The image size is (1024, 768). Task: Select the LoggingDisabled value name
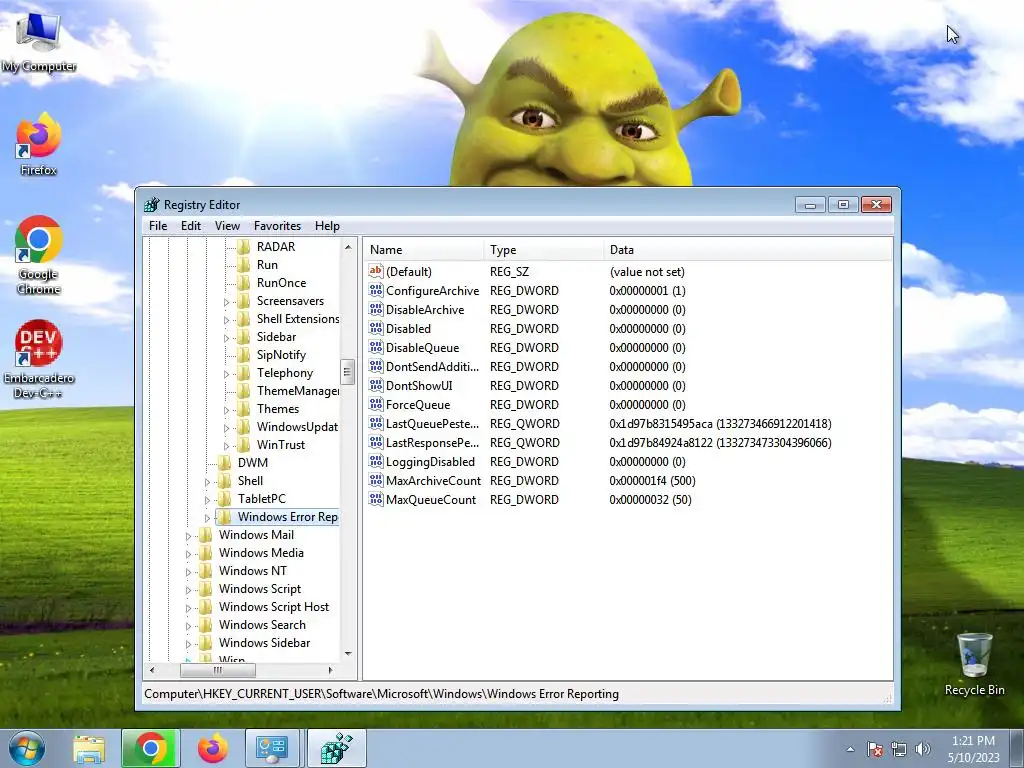click(430, 462)
